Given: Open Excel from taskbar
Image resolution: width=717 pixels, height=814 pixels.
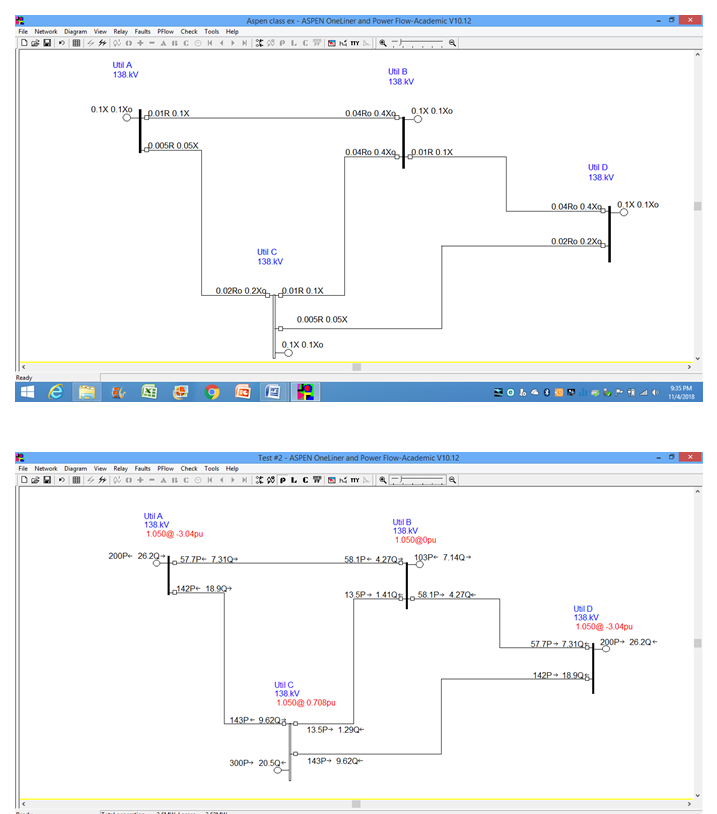Looking at the screenshot, I should click(149, 392).
